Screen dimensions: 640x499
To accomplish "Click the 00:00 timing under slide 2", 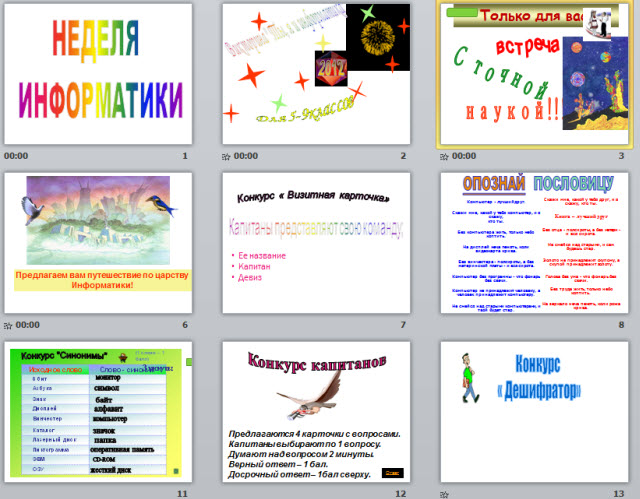I will click(246, 156).
